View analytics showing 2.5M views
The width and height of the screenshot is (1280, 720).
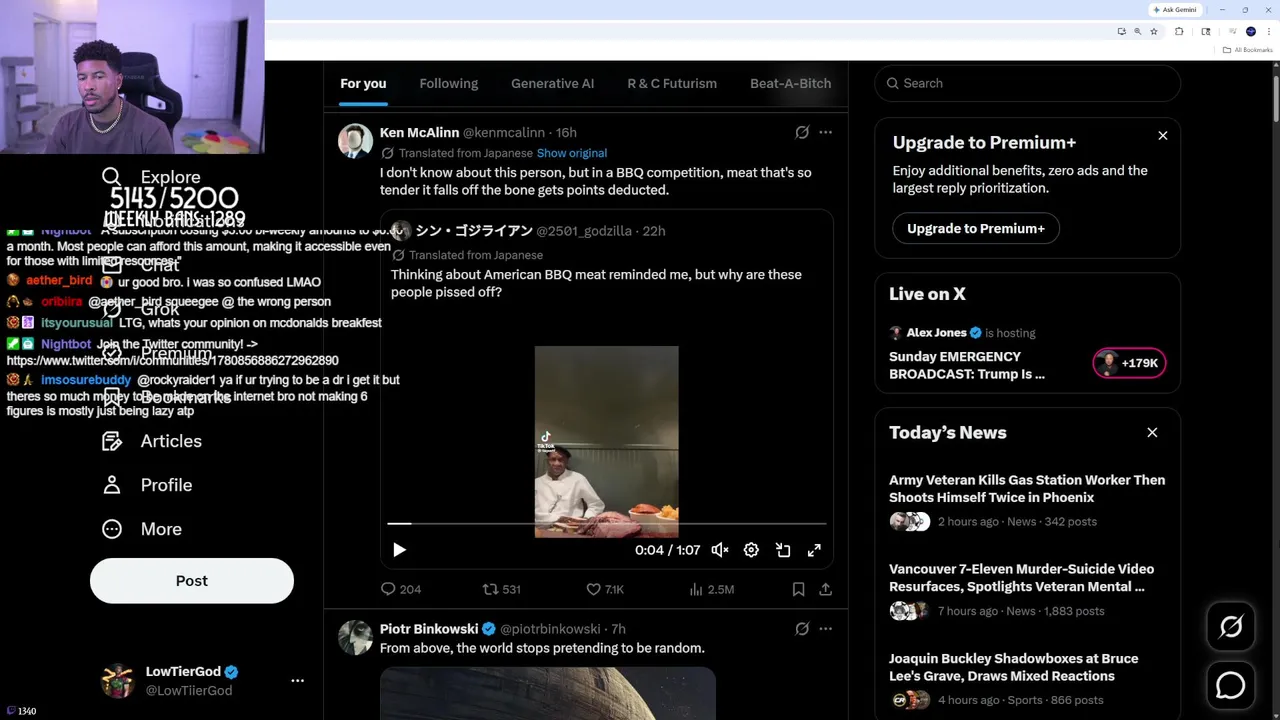pos(712,590)
